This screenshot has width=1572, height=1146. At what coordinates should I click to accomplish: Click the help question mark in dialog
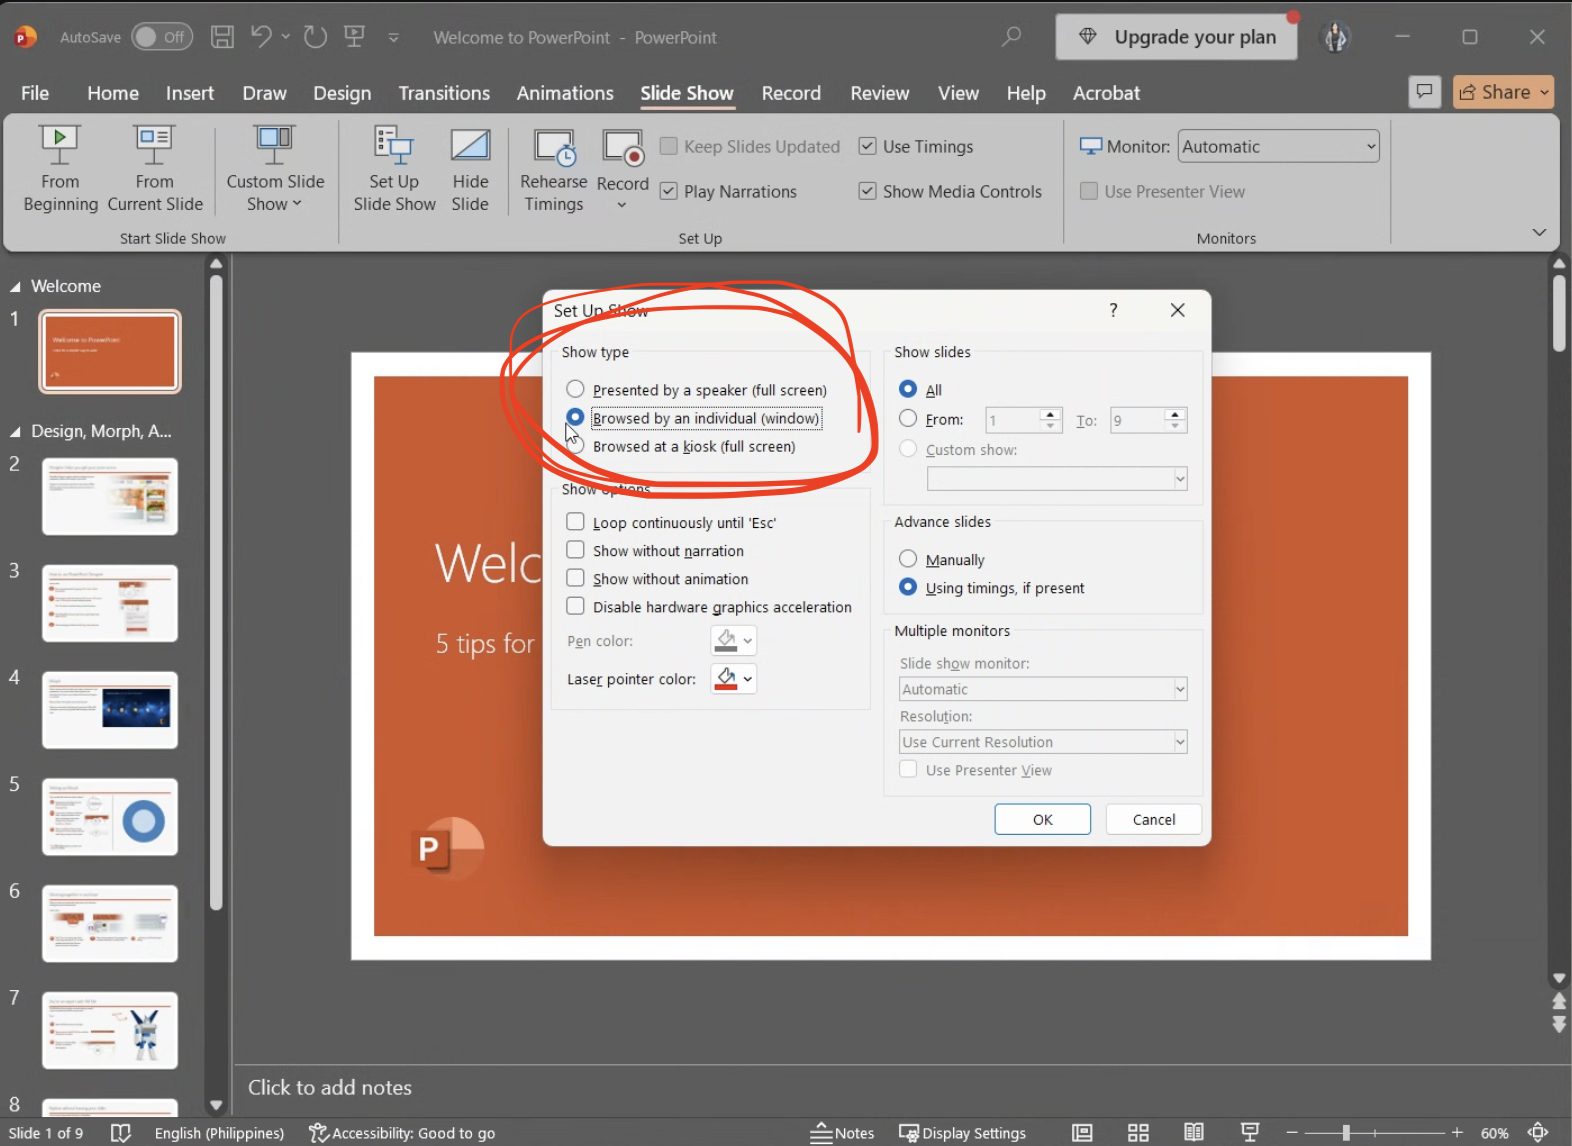tap(1113, 310)
